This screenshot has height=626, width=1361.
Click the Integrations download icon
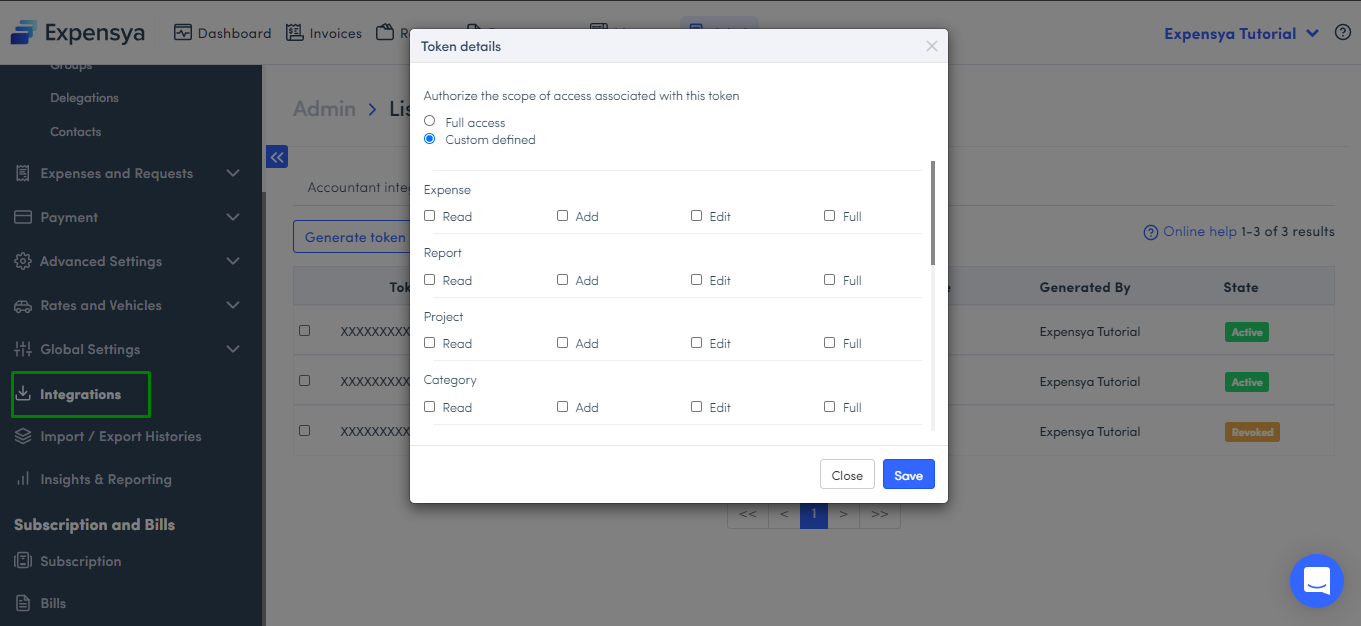coord(23,394)
